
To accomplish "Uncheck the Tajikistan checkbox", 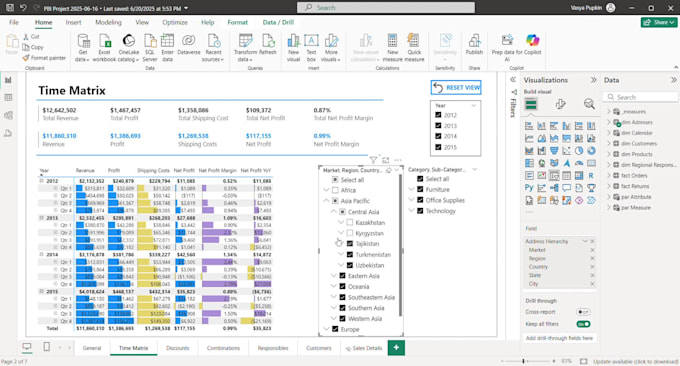I will coord(350,244).
